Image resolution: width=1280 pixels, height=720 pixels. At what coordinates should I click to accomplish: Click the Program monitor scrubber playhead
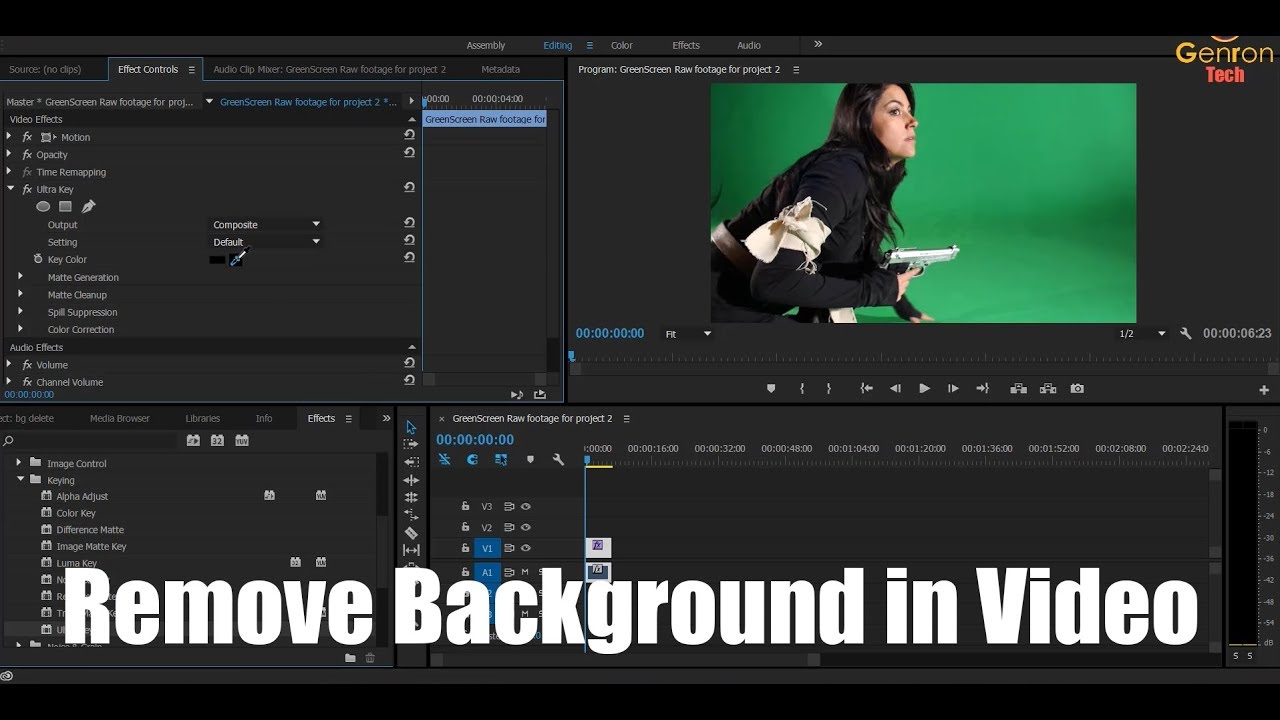click(x=572, y=355)
